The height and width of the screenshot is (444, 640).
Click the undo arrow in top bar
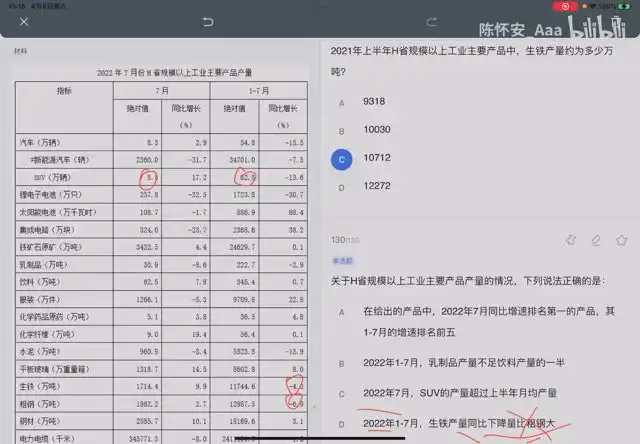(x=208, y=22)
